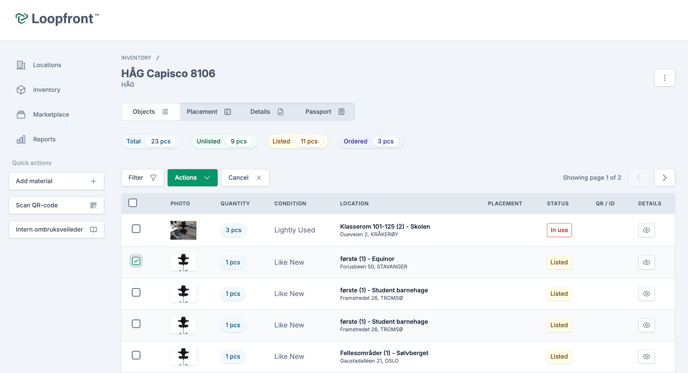Uncheck the første (1) - Equinor row checkbox
Image resolution: width=688 pixels, height=373 pixels.
pos(136,261)
